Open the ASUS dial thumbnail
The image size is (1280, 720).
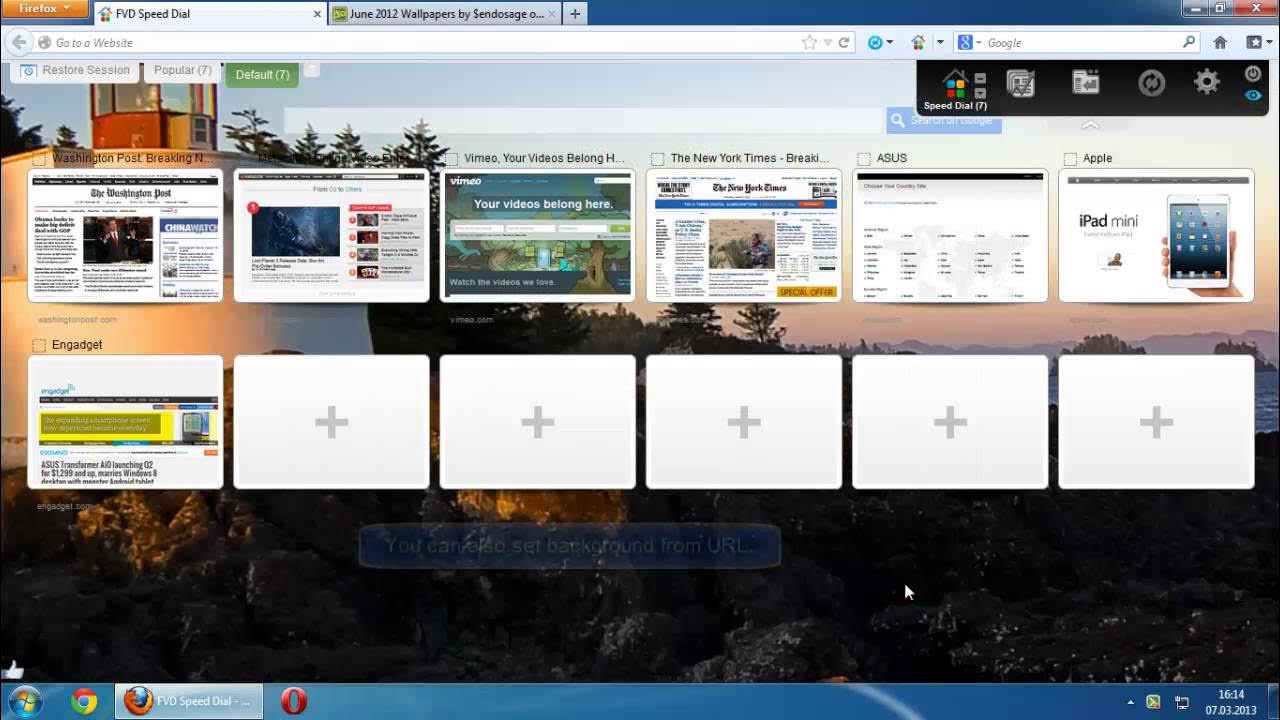coord(950,235)
